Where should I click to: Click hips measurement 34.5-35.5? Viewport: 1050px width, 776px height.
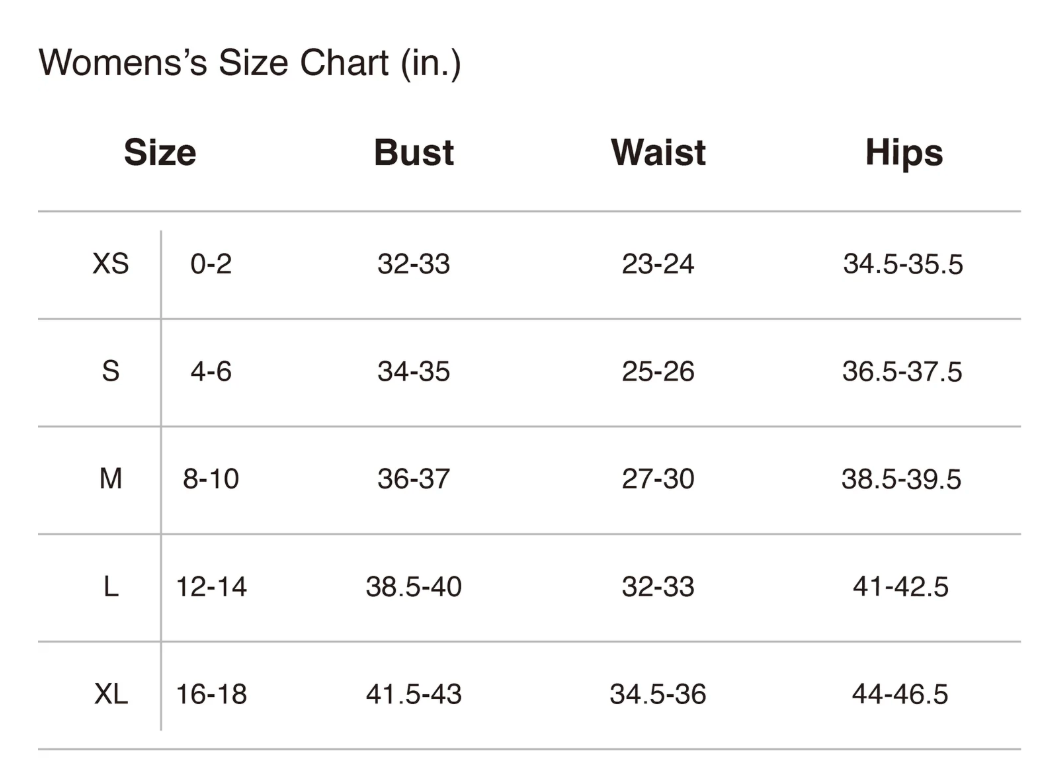(903, 265)
